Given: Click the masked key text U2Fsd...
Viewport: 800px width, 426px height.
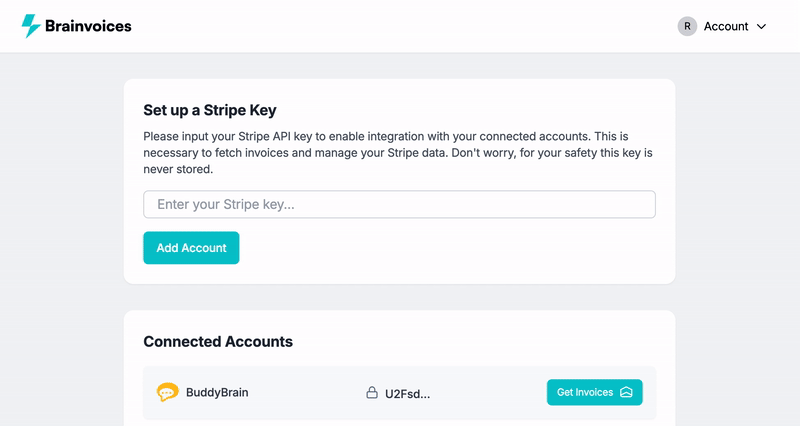Looking at the screenshot, I should [x=407, y=394].
